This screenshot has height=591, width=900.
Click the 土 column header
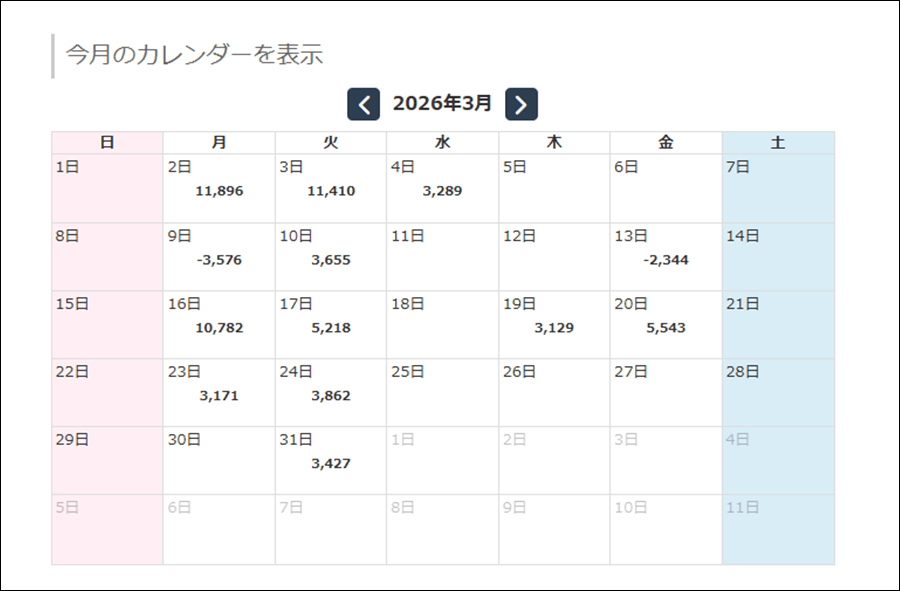pos(778,143)
